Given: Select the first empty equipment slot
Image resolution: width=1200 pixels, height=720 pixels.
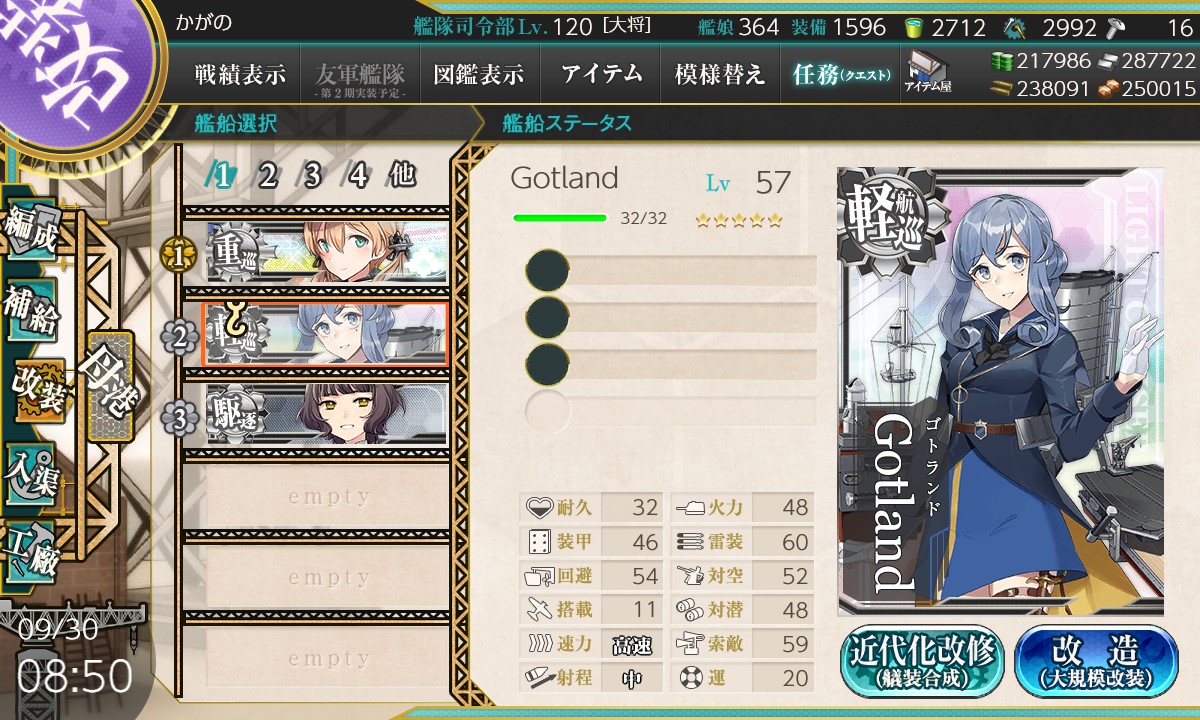Looking at the screenshot, I should (671, 271).
